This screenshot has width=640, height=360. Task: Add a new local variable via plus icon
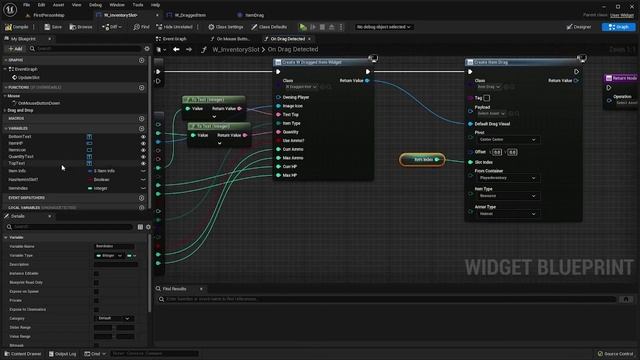[x=141, y=207]
